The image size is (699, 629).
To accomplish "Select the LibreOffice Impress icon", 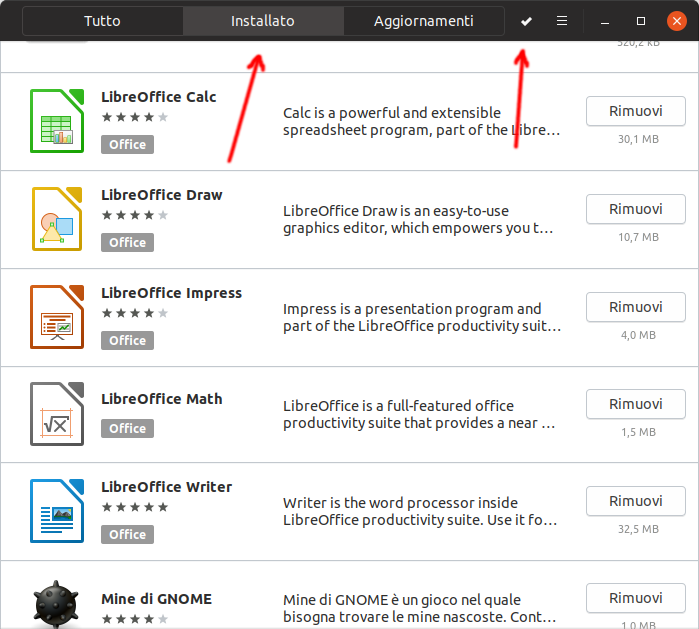I will tap(56, 317).
